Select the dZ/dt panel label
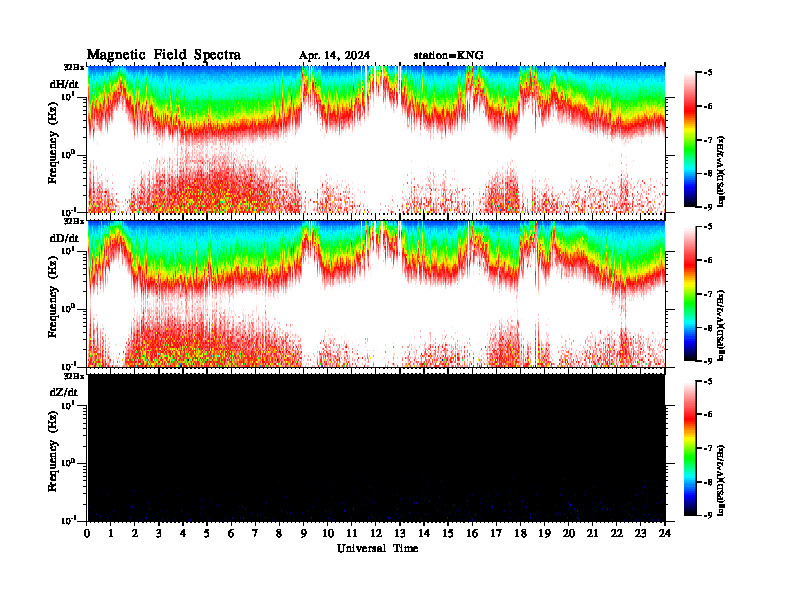Screen dimensions: 792x612 64,392
